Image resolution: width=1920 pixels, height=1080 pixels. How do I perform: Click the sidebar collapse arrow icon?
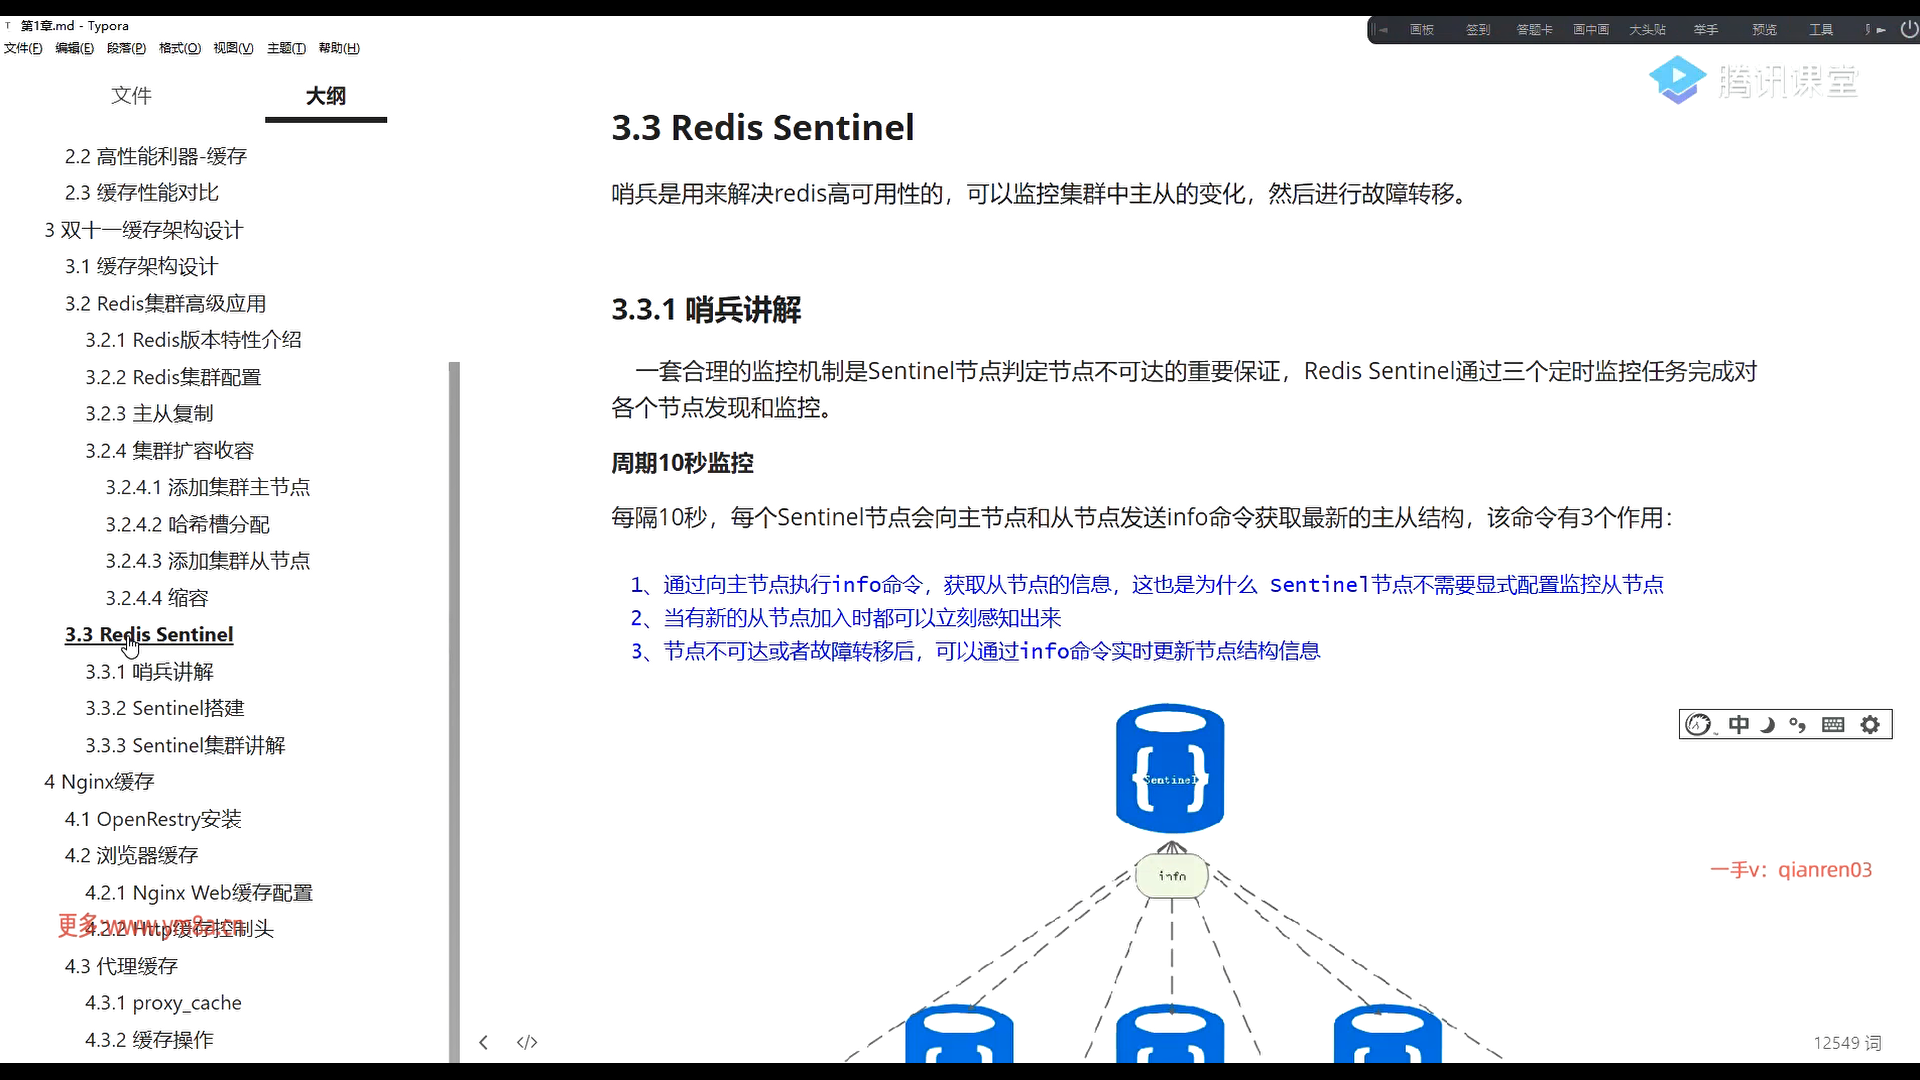pyautogui.click(x=483, y=1042)
